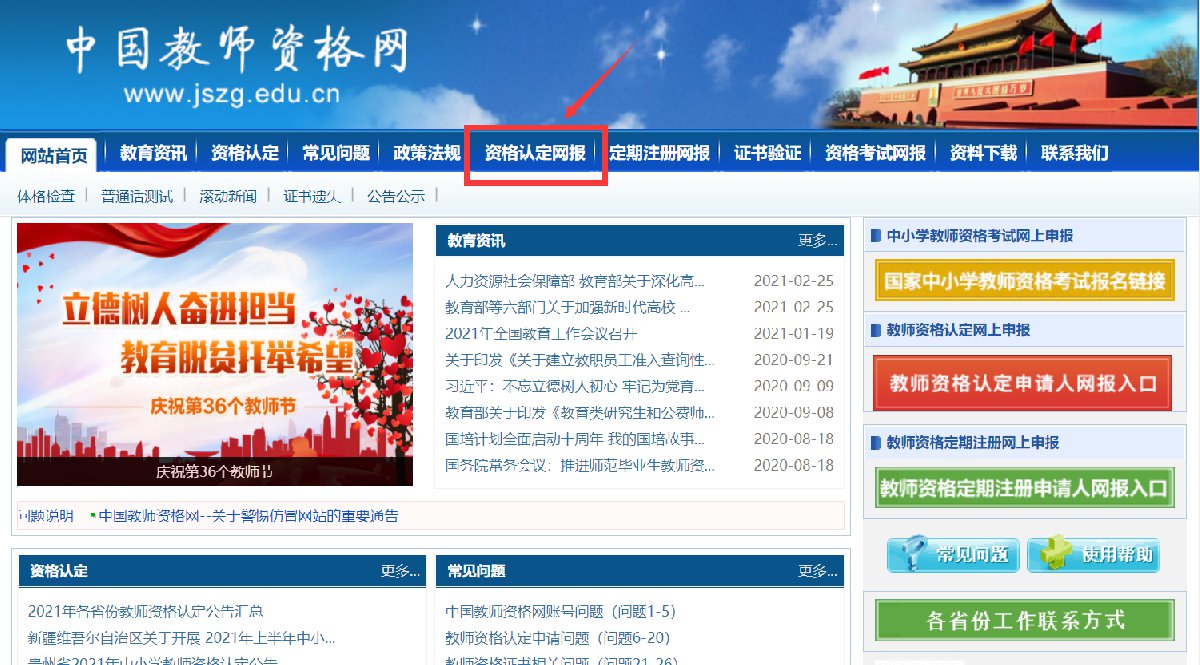
Task: Open 证书验证 navigation item
Action: 767,153
